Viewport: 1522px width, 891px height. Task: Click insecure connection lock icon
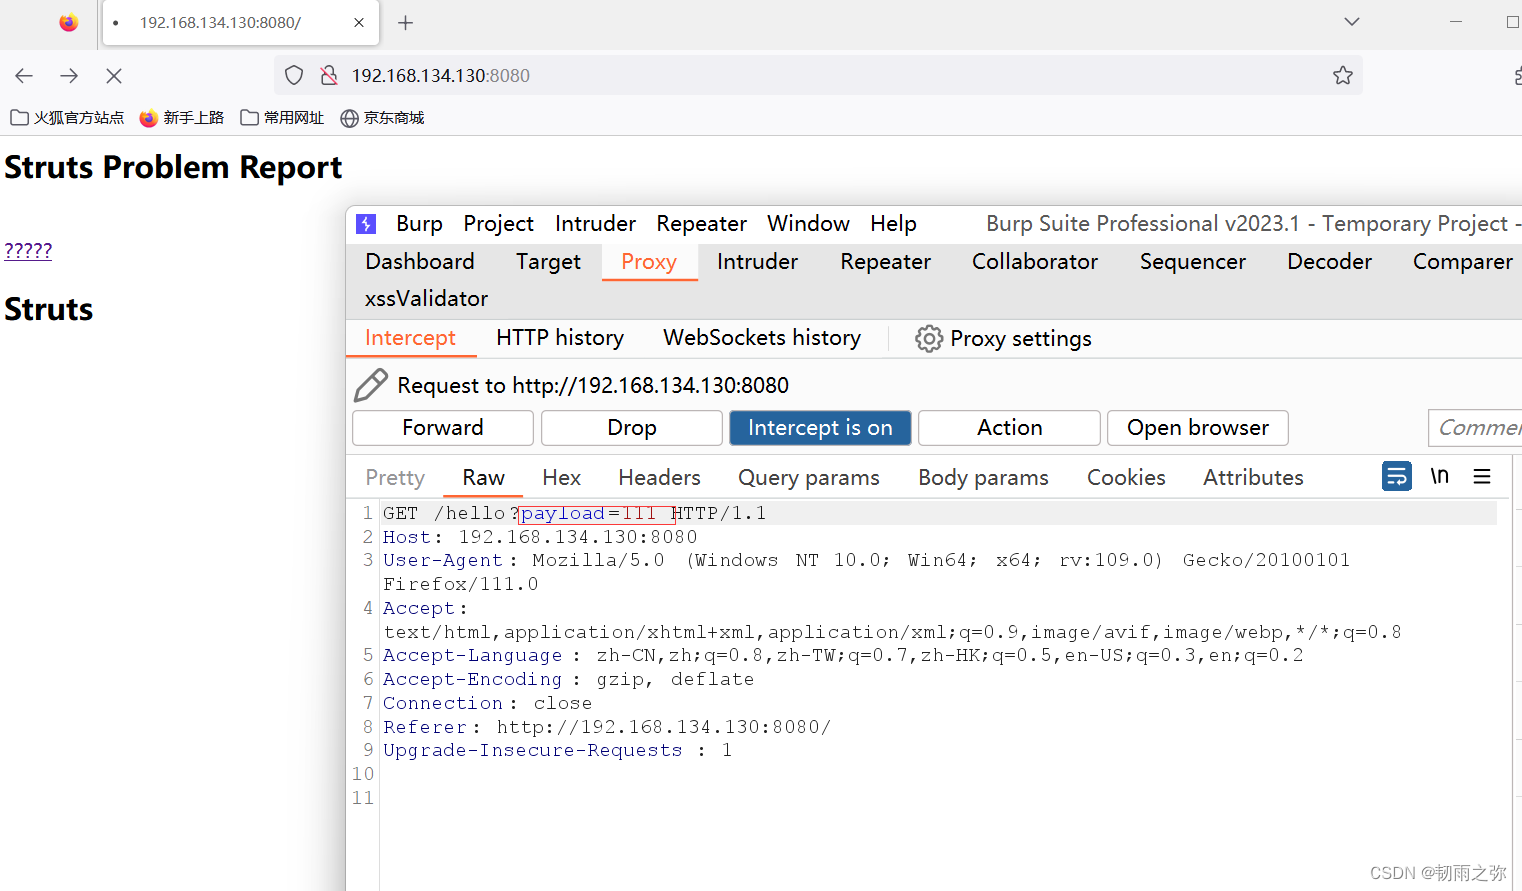point(328,75)
